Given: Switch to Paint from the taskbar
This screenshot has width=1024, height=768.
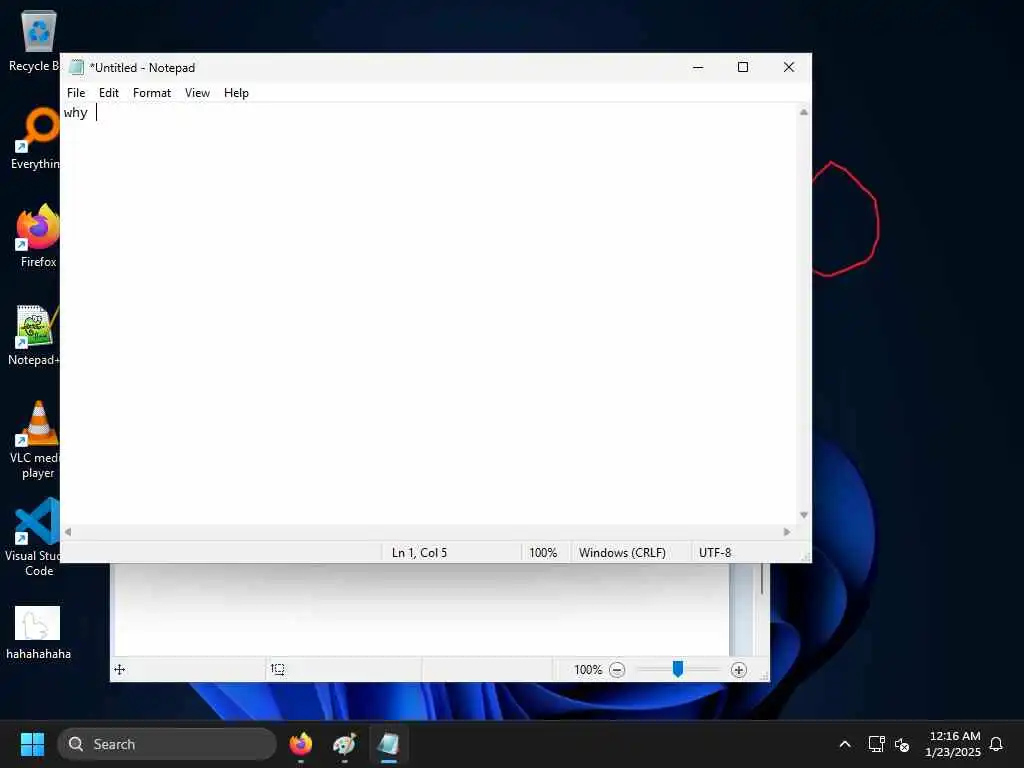Looking at the screenshot, I should [x=344, y=744].
